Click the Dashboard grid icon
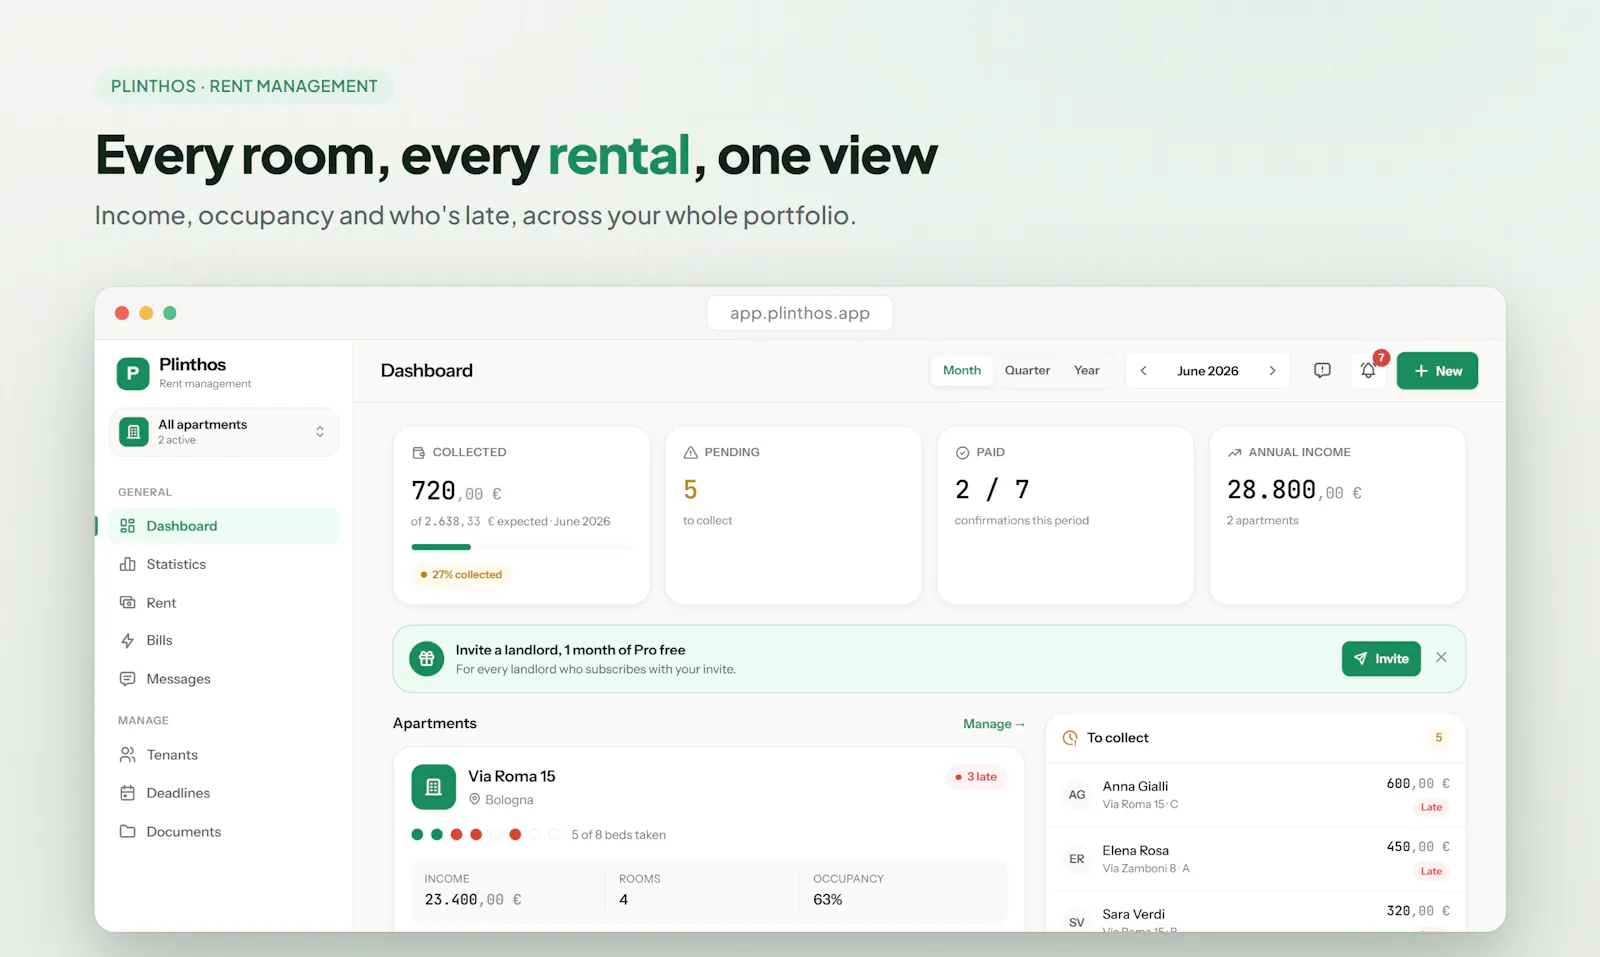 pos(128,526)
